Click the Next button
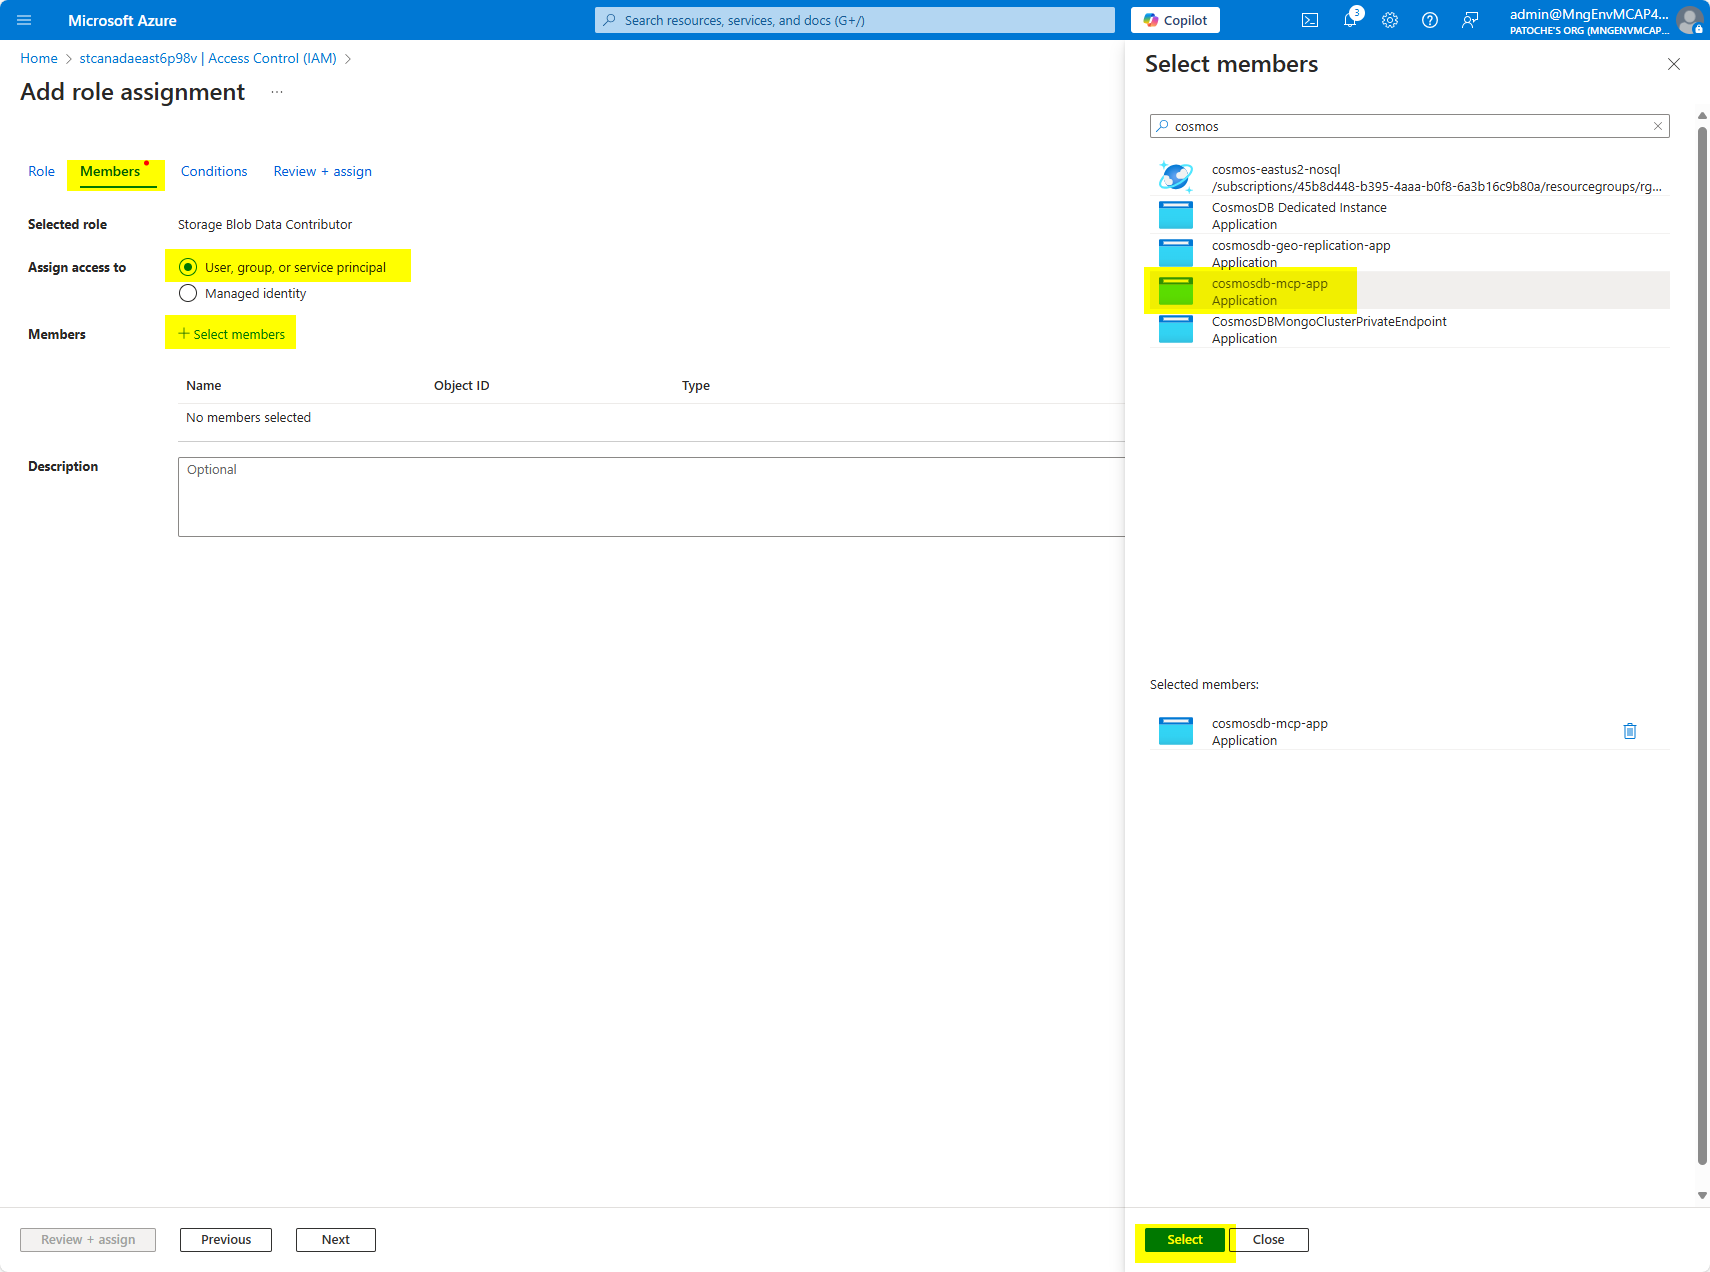1710x1272 pixels. pos(336,1240)
